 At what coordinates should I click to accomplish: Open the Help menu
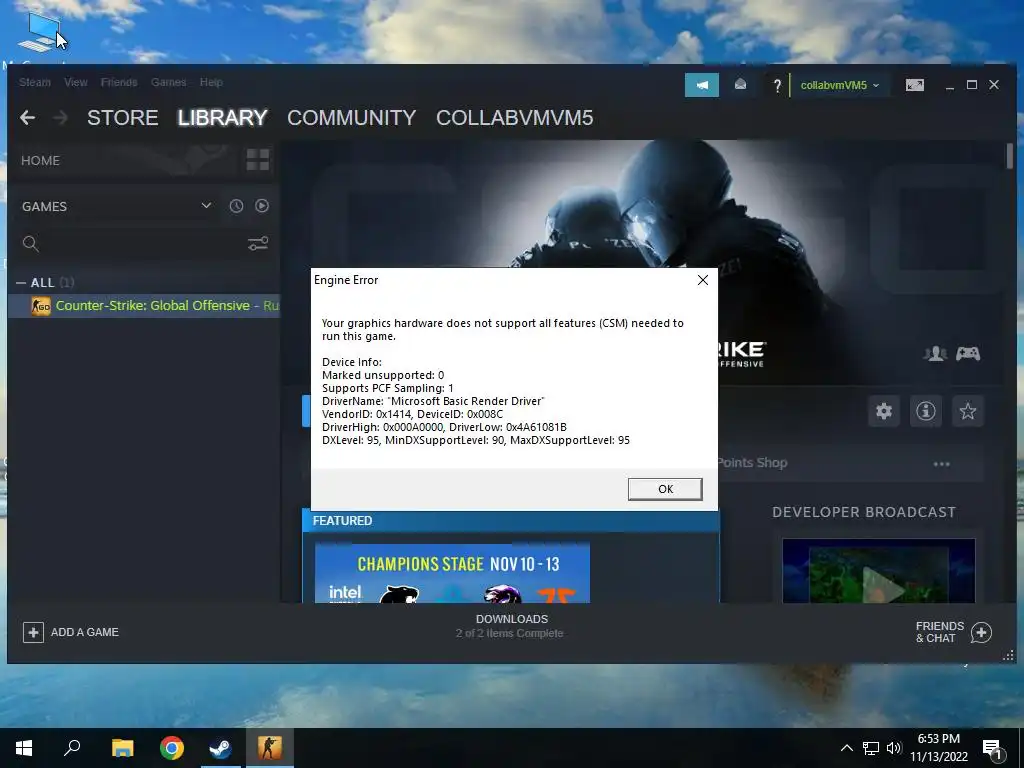coord(211,82)
